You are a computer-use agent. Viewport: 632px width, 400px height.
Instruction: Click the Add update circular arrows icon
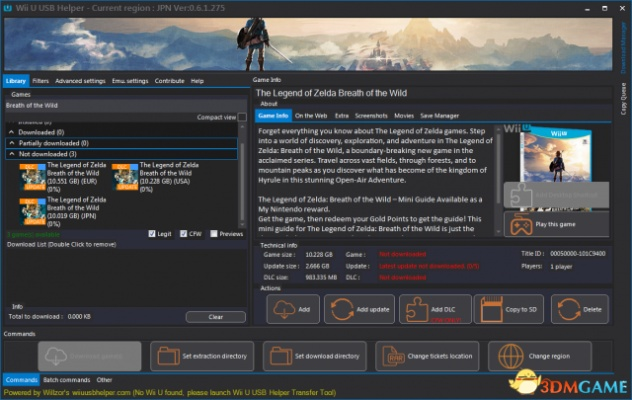342,309
